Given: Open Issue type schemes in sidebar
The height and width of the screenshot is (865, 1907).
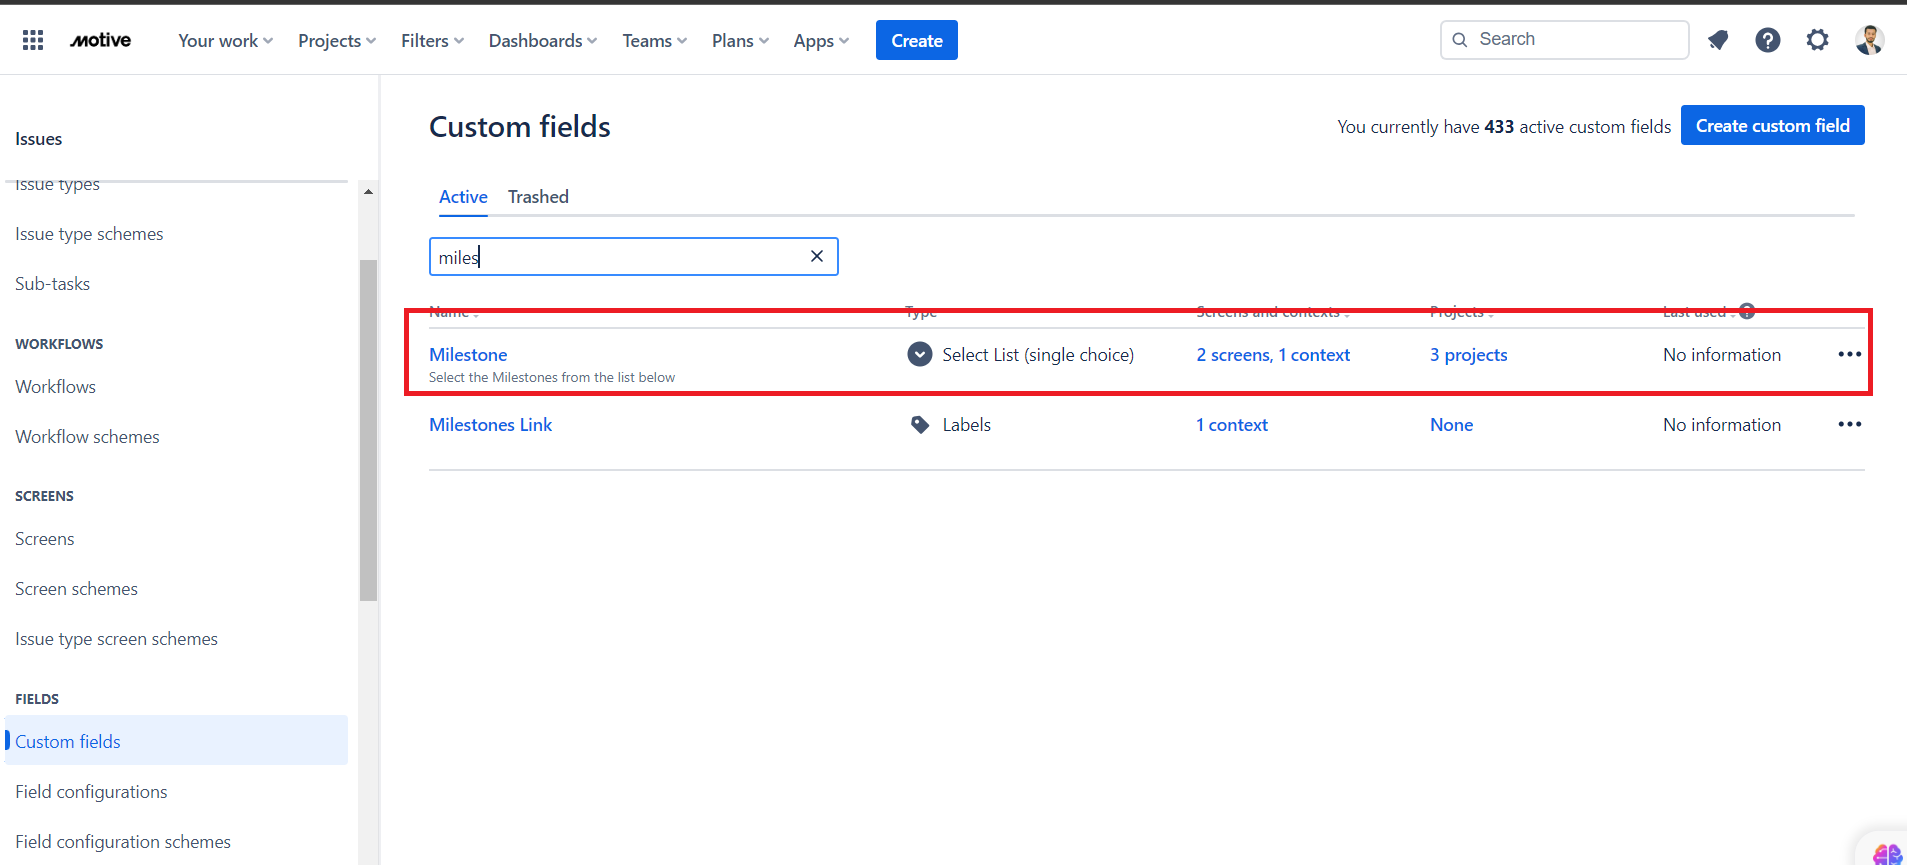Looking at the screenshot, I should point(89,234).
